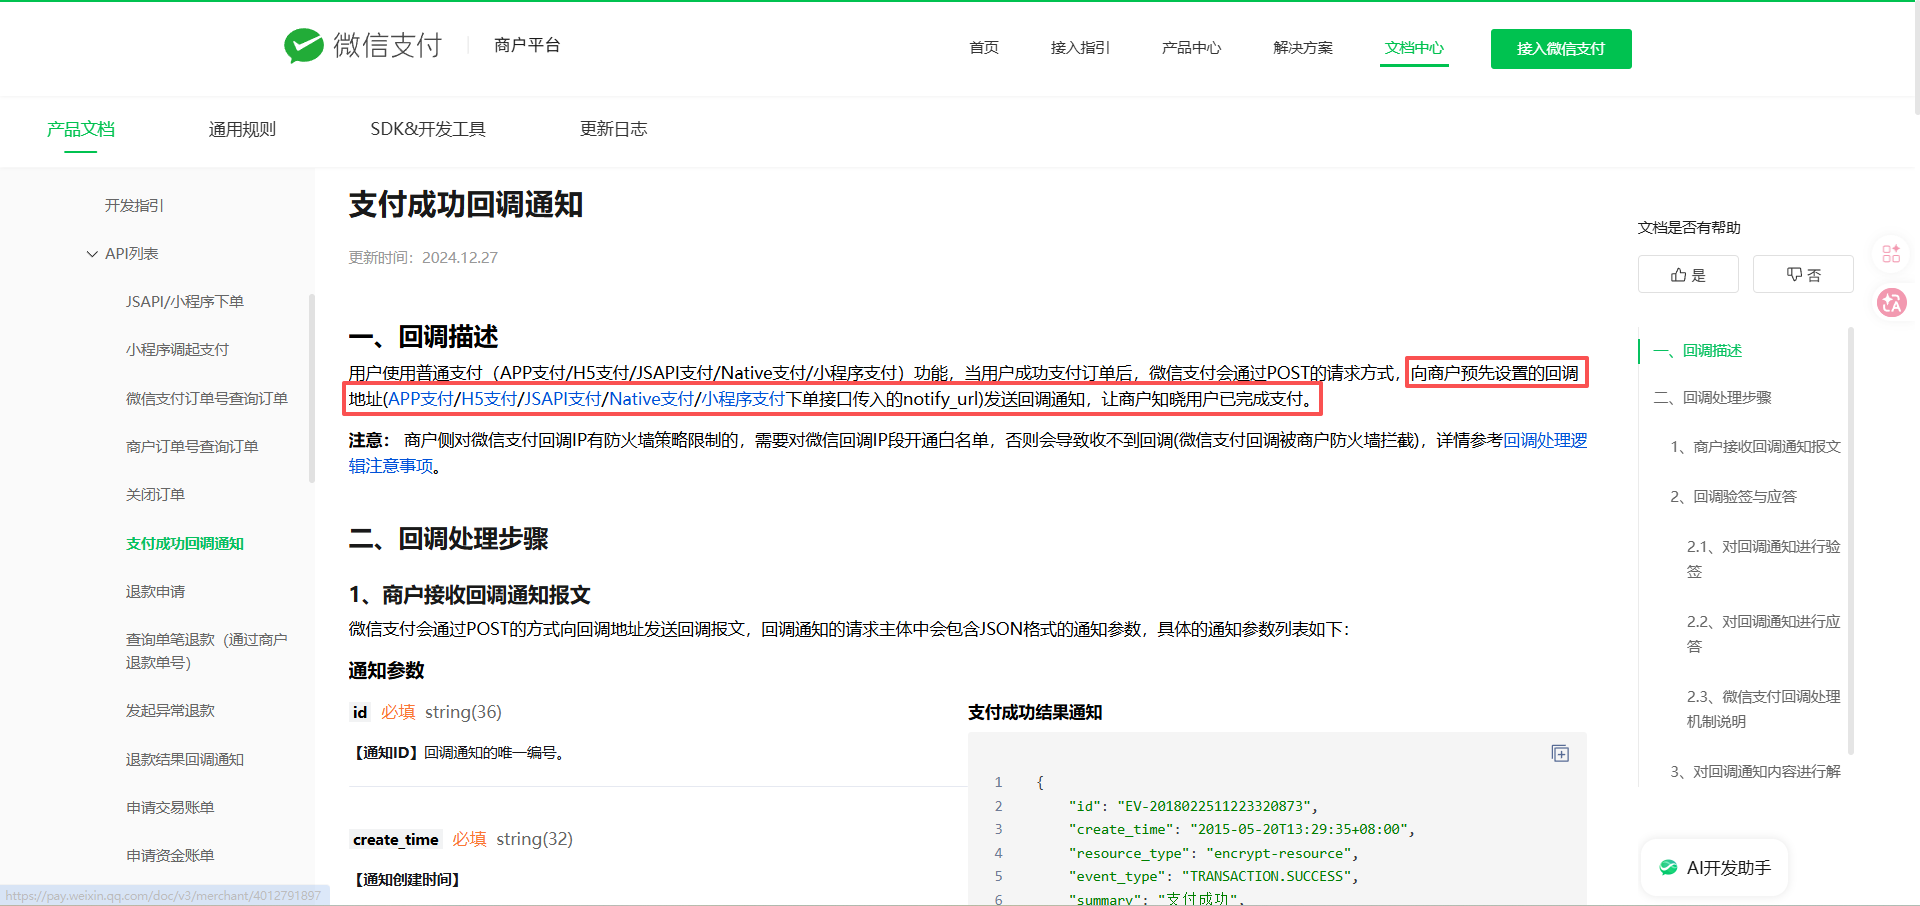Screen dimensions: 1920x906
Task: Jump to 1、商户接收回调通知报文 in the outline
Action: click(x=1755, y=446)
